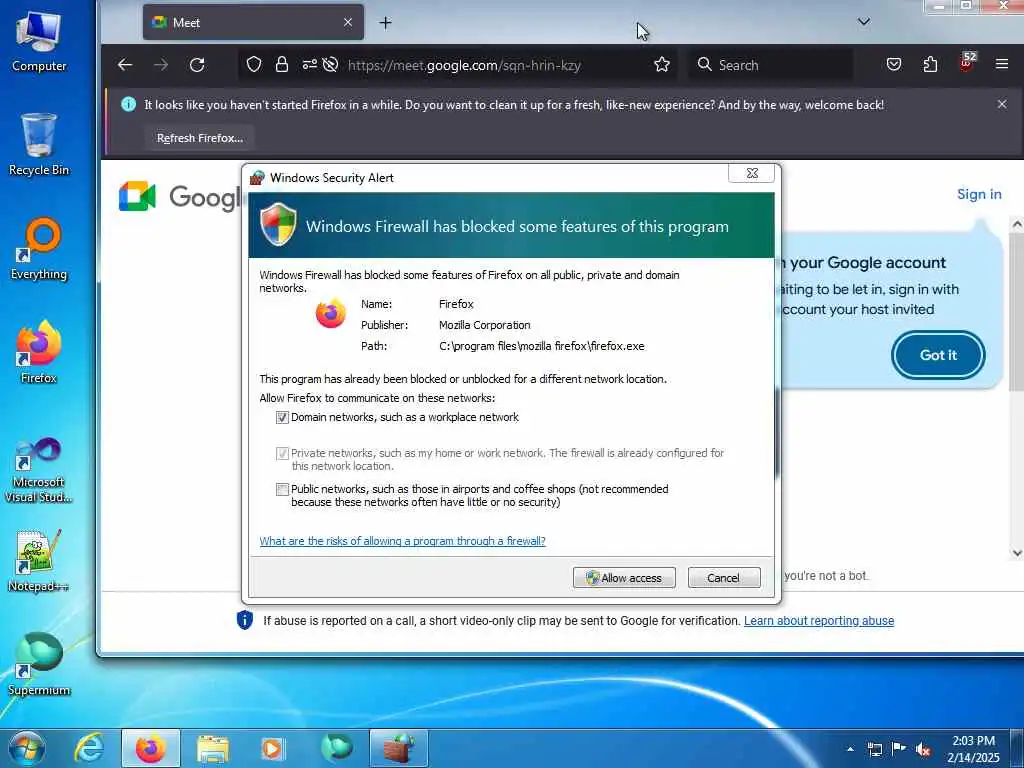Screen dimensions: 1024x768
Task: Show hidden system tray icons arrow
Action: 850,749
